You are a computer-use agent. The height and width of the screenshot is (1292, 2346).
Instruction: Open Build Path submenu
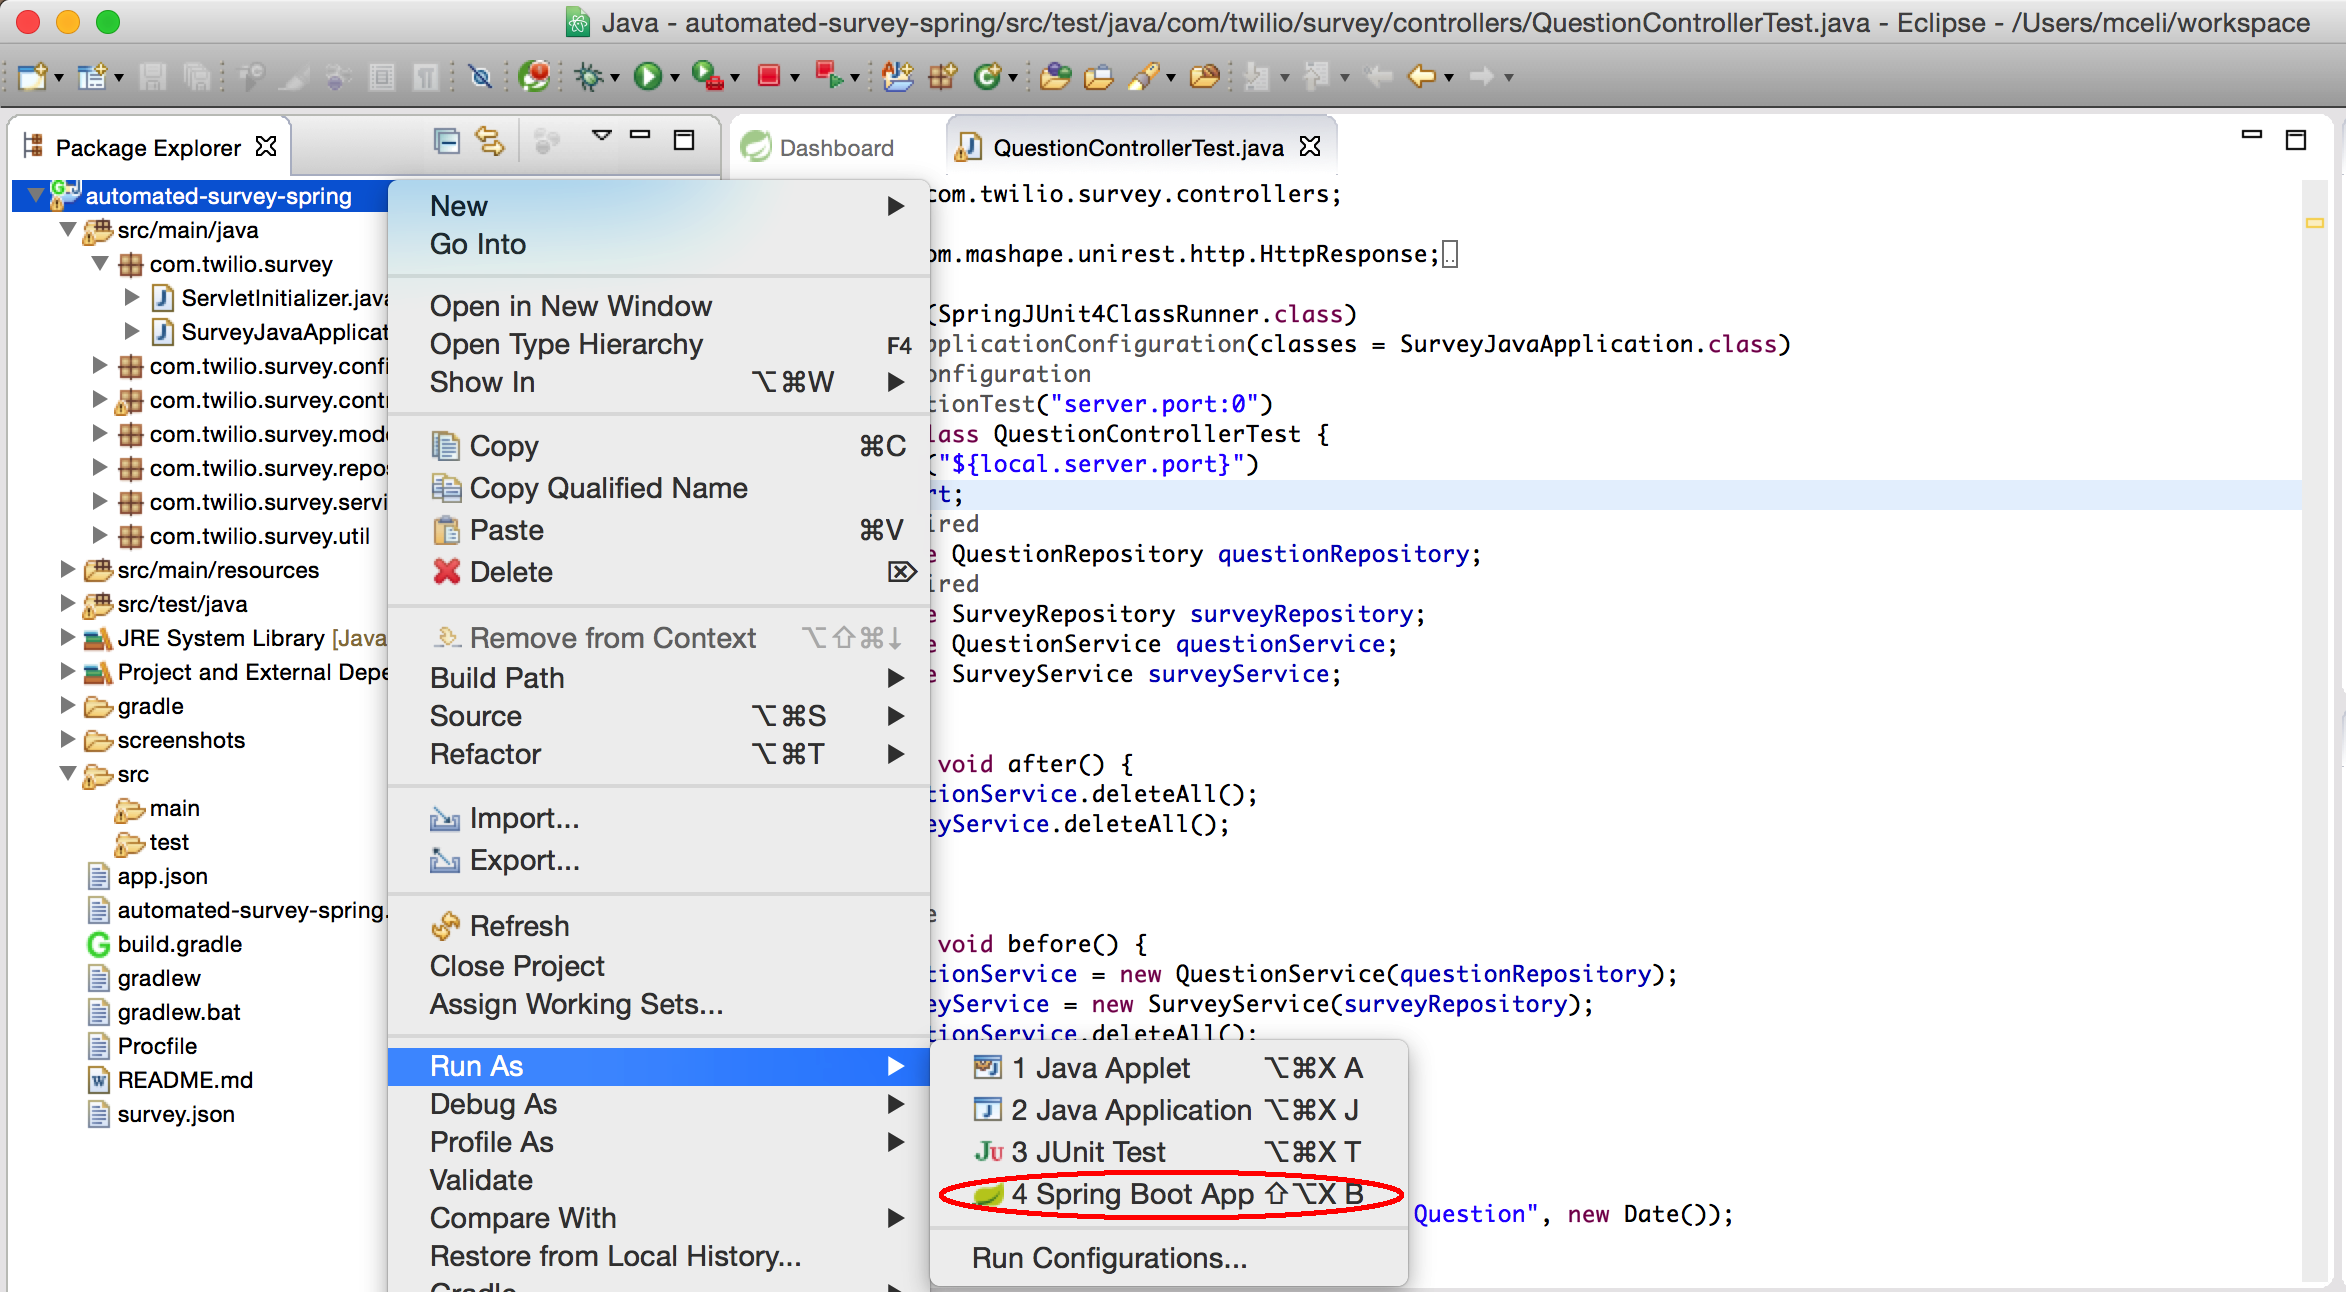tap(659, 678)
